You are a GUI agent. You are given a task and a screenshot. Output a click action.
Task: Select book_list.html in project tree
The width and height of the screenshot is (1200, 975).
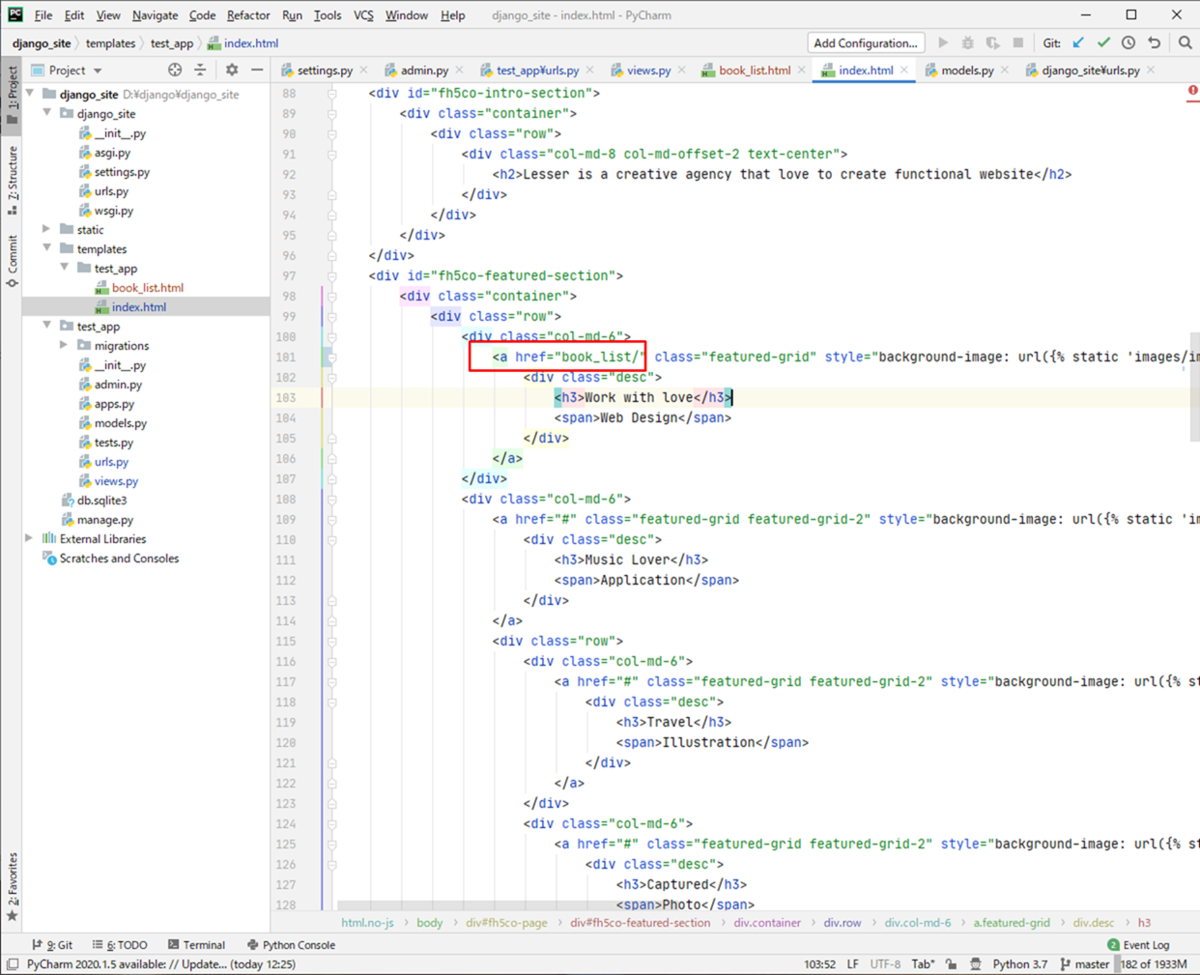tap(148, 288)
